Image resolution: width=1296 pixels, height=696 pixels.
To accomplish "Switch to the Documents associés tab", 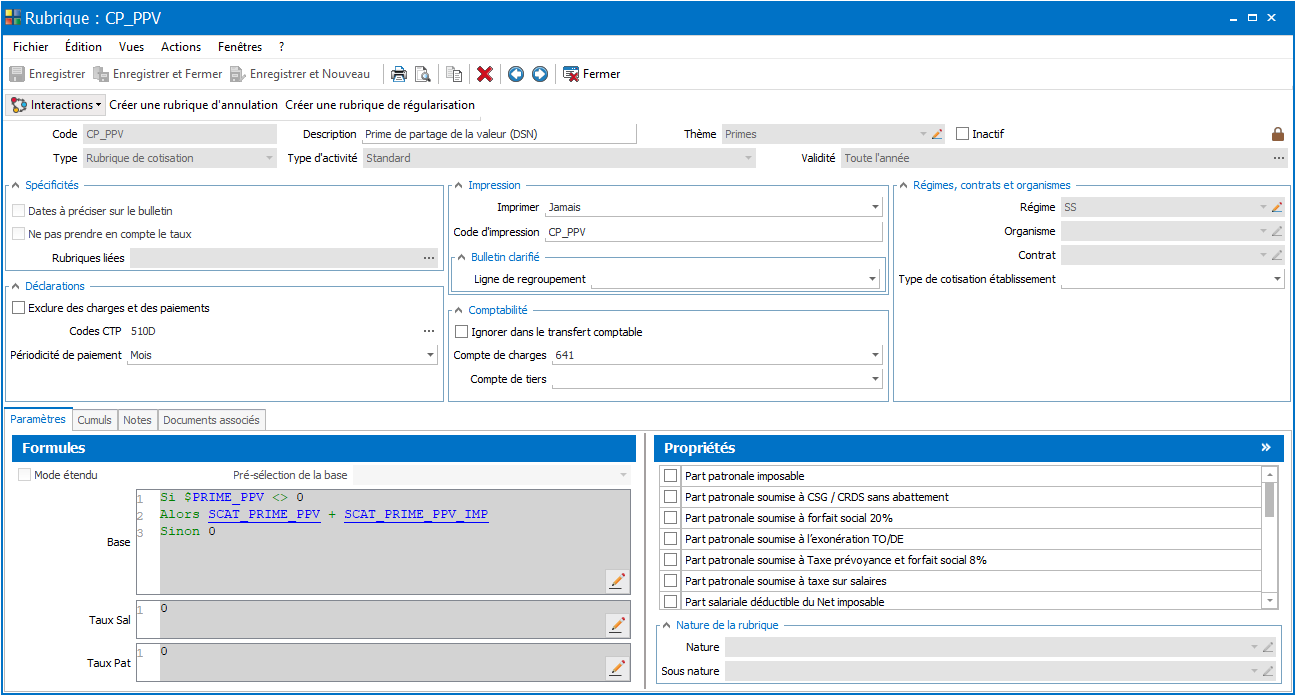I will [211, 420].
